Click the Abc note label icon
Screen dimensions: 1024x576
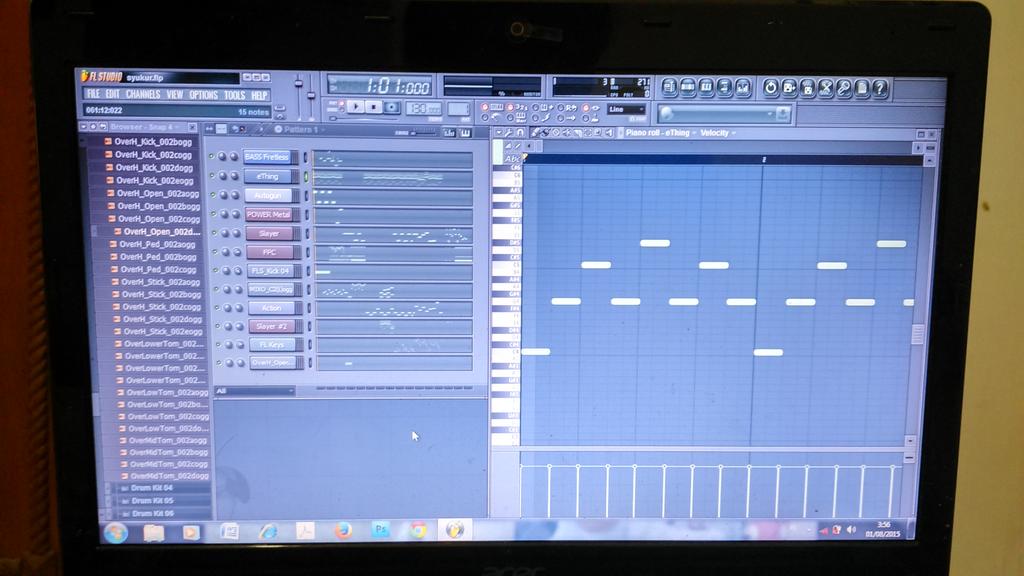(x=513, y=159)
